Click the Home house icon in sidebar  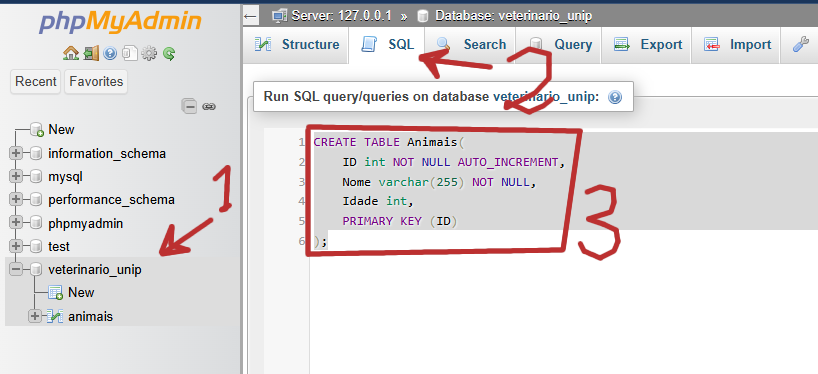(70, 53)
